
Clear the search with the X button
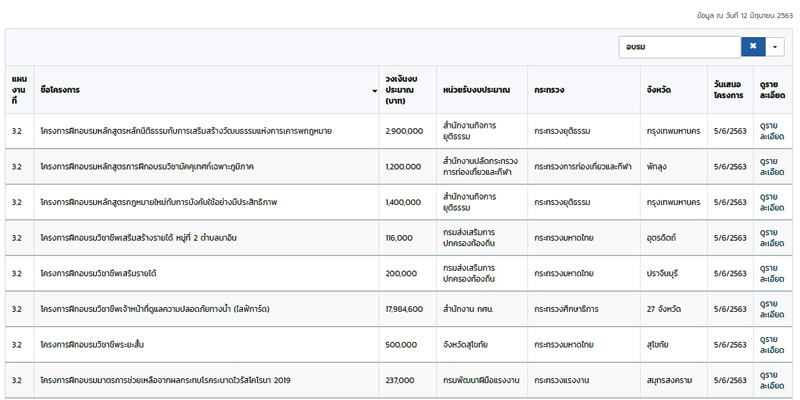pyautogui.click(x=752, y=47)
